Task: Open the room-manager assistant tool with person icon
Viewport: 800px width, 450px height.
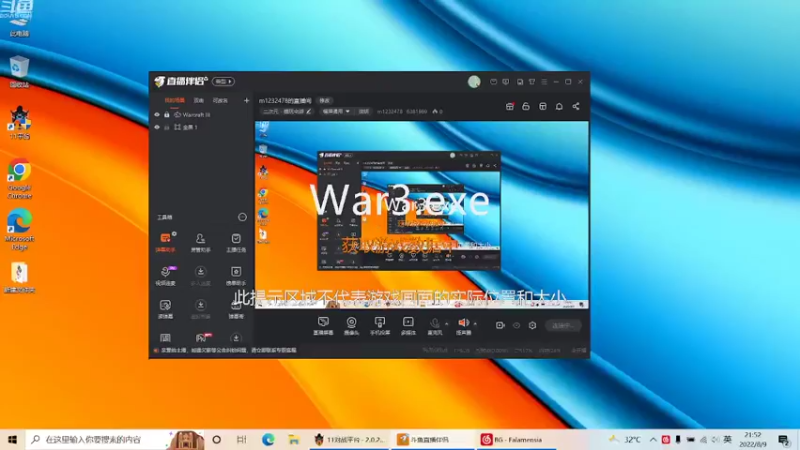Action: click(201, 242)
